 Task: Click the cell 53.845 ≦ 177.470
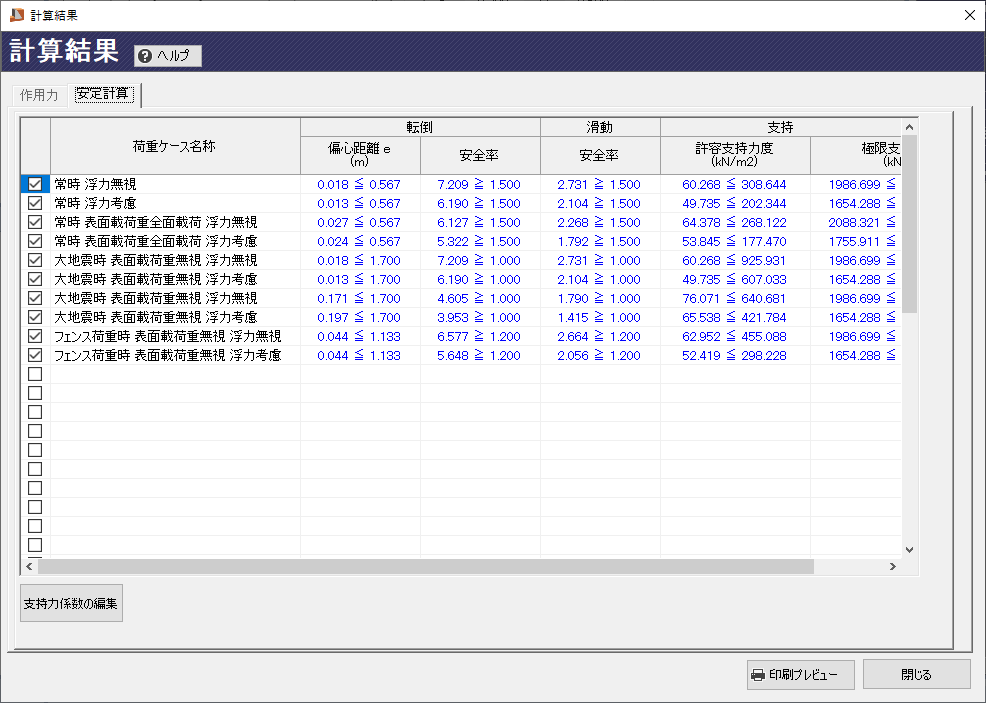[x=734, y=241]
